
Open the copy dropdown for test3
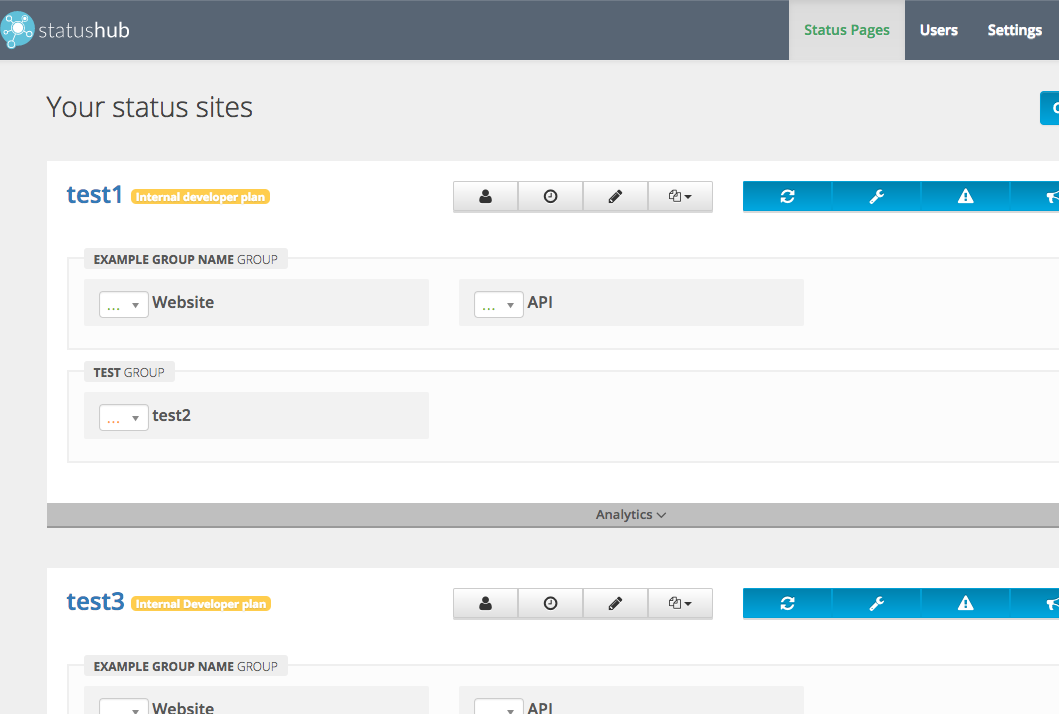point(680,603)
